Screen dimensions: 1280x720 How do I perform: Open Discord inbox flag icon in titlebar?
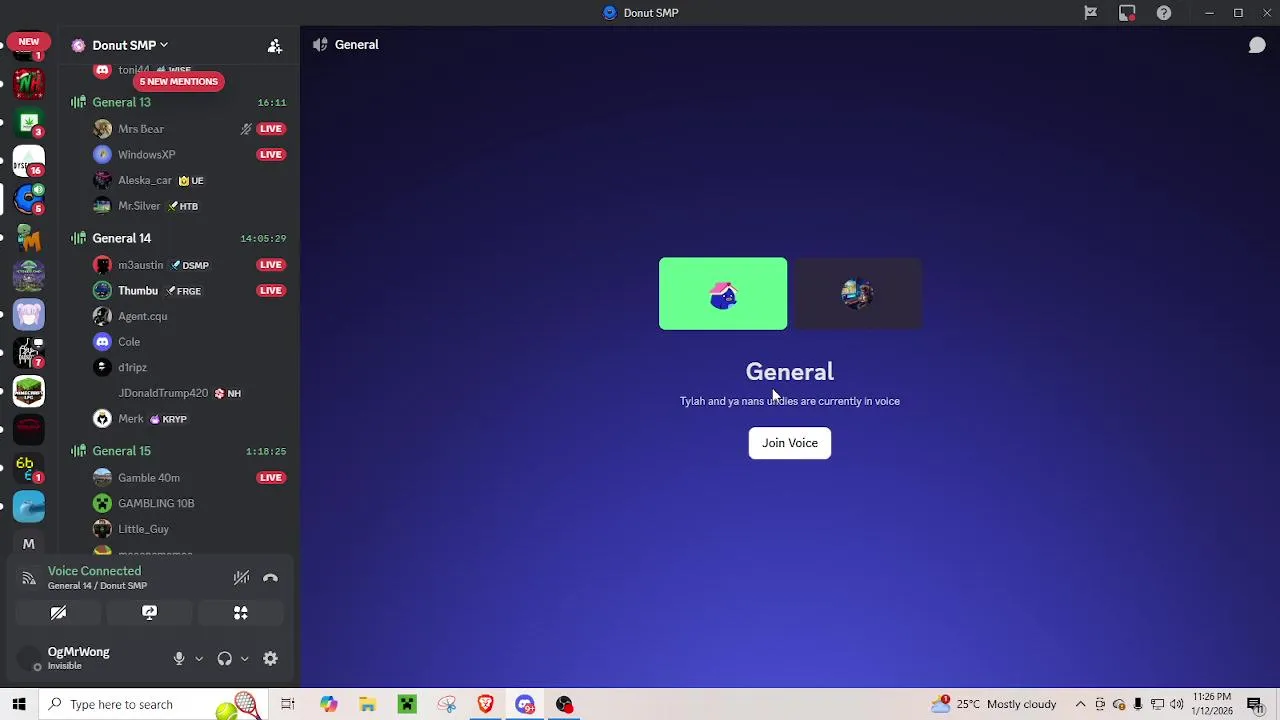(1090, 13)
